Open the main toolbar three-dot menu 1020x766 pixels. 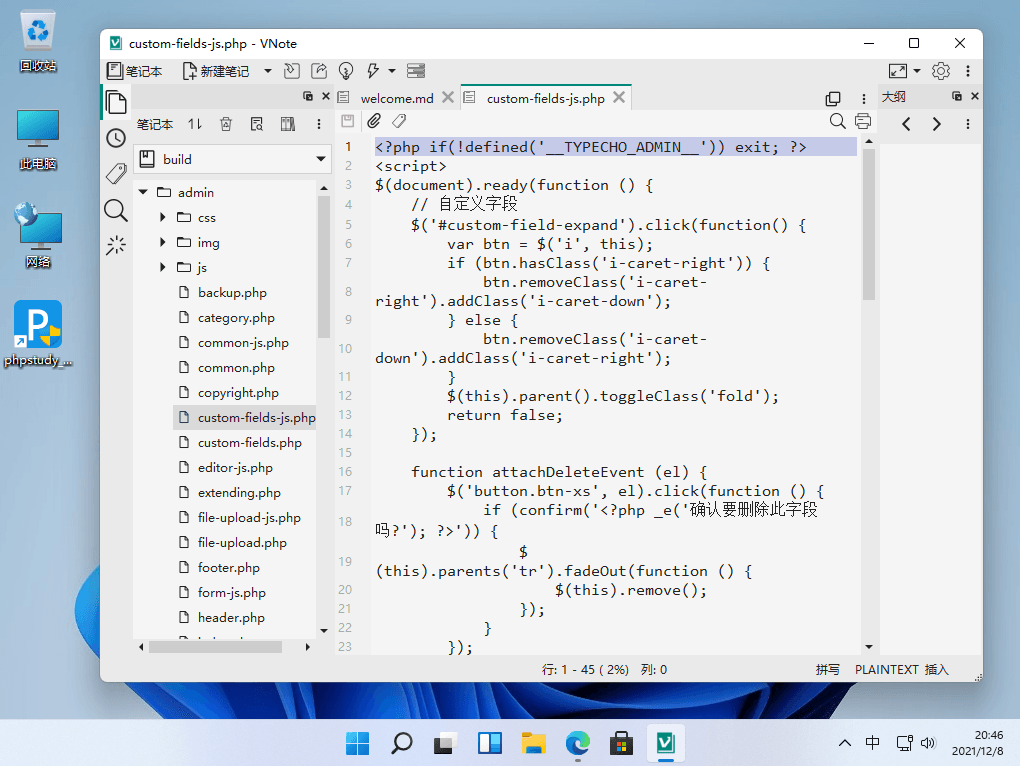968,71
